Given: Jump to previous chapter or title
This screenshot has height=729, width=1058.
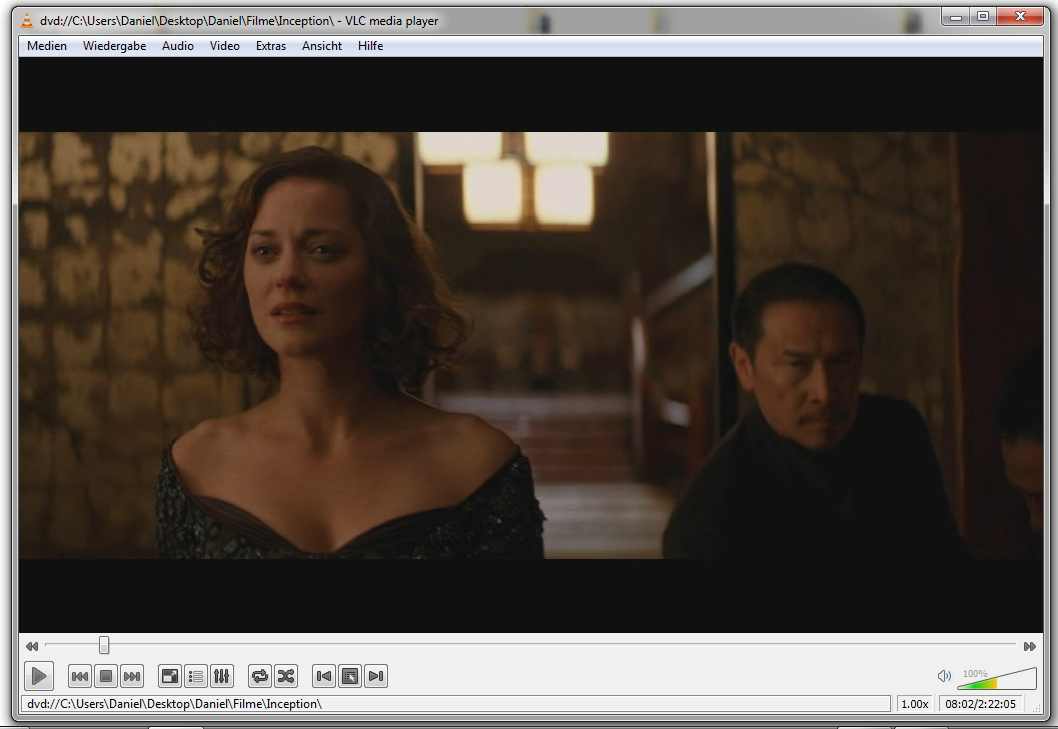Looking at the screenshot, I should [80, 676].
